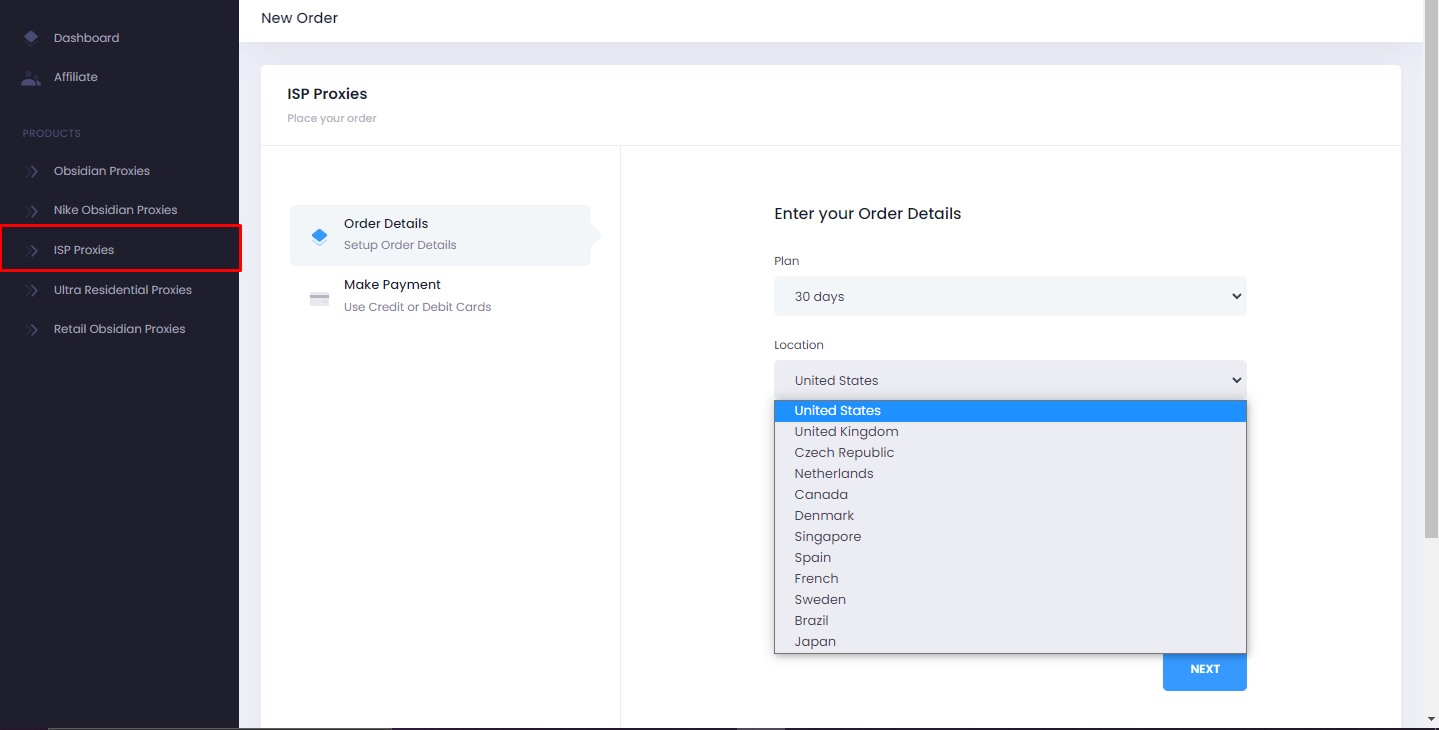
Task: Click the Location field label
Action: [x=798, y=345]
